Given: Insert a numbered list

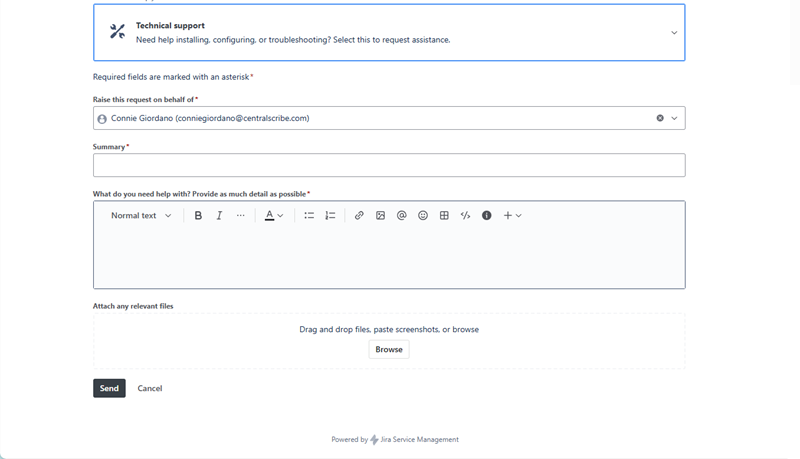Looking at the screenshot, I should pos(330,216).
